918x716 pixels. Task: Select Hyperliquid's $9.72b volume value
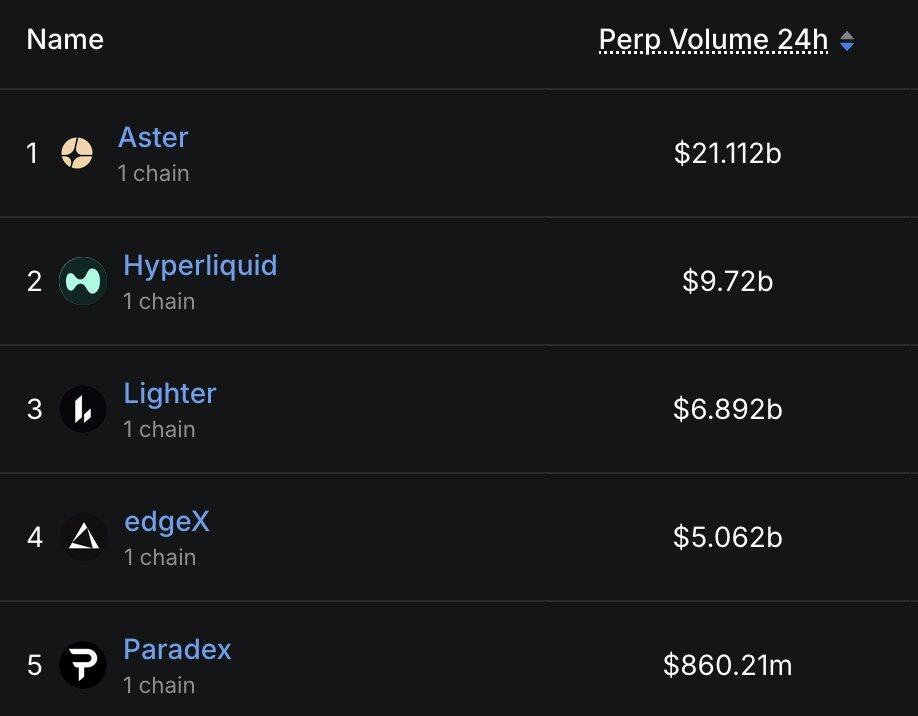click(x=728, y=281)
